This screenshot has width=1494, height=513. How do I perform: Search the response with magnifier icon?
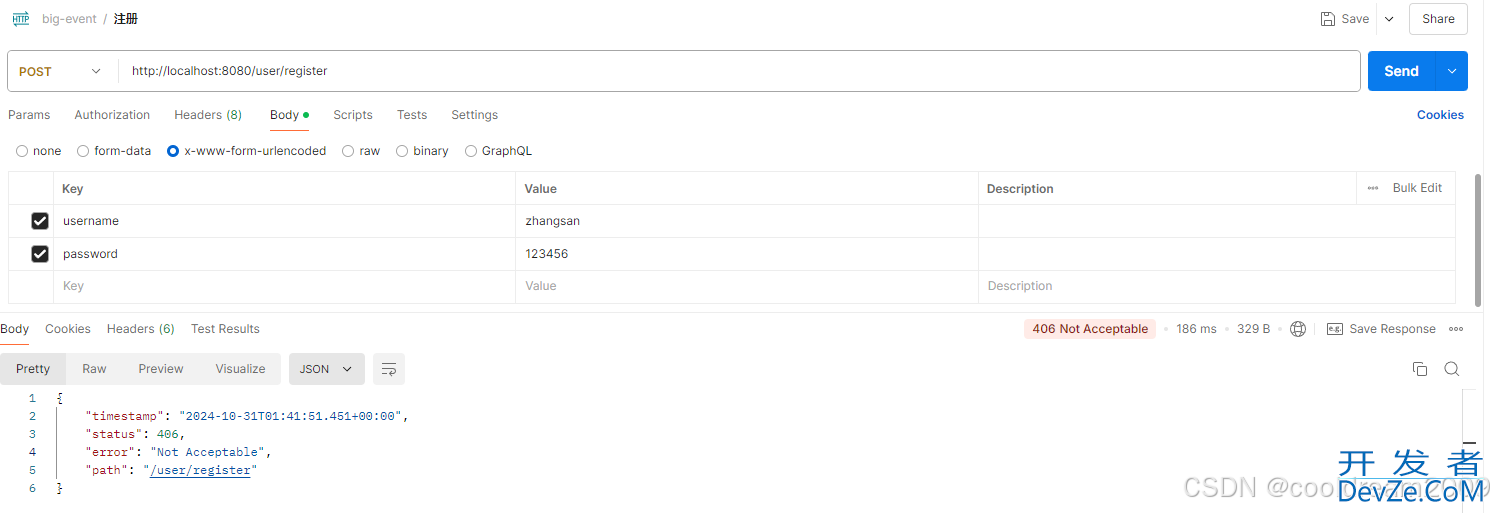click(1452, 369)
